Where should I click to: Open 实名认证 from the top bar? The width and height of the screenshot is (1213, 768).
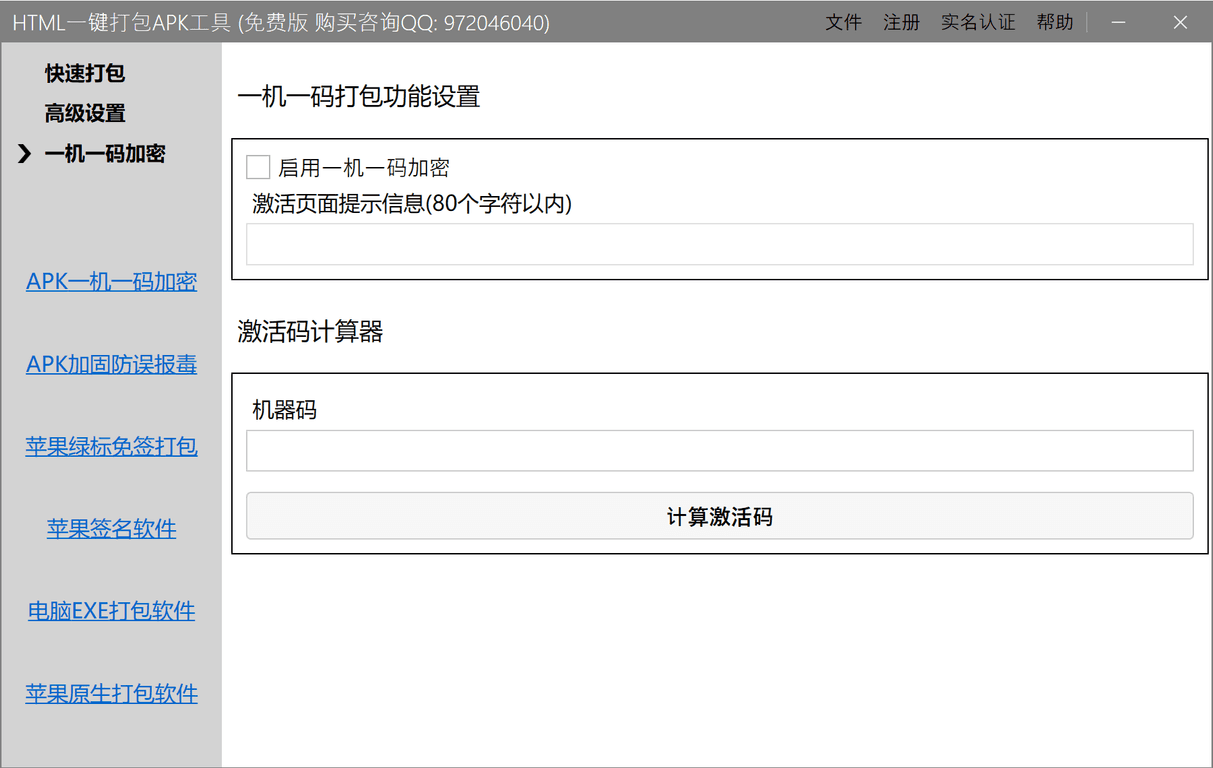tap(978, 22)
